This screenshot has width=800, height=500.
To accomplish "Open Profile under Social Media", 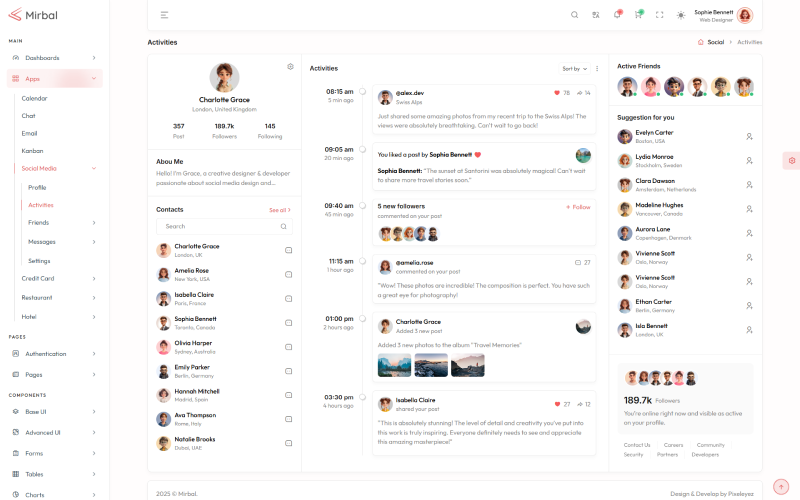I will (x=37, y=187).
